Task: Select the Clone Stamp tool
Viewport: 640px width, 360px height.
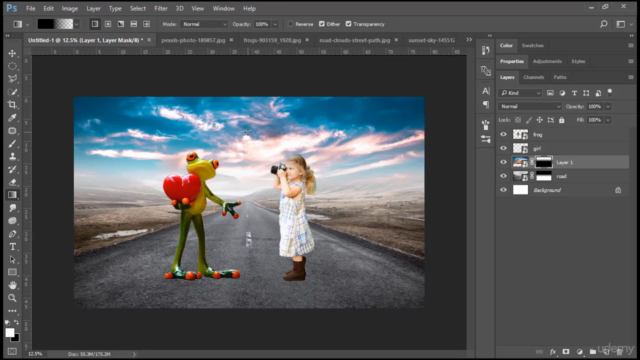Action: tap(12, 156)
